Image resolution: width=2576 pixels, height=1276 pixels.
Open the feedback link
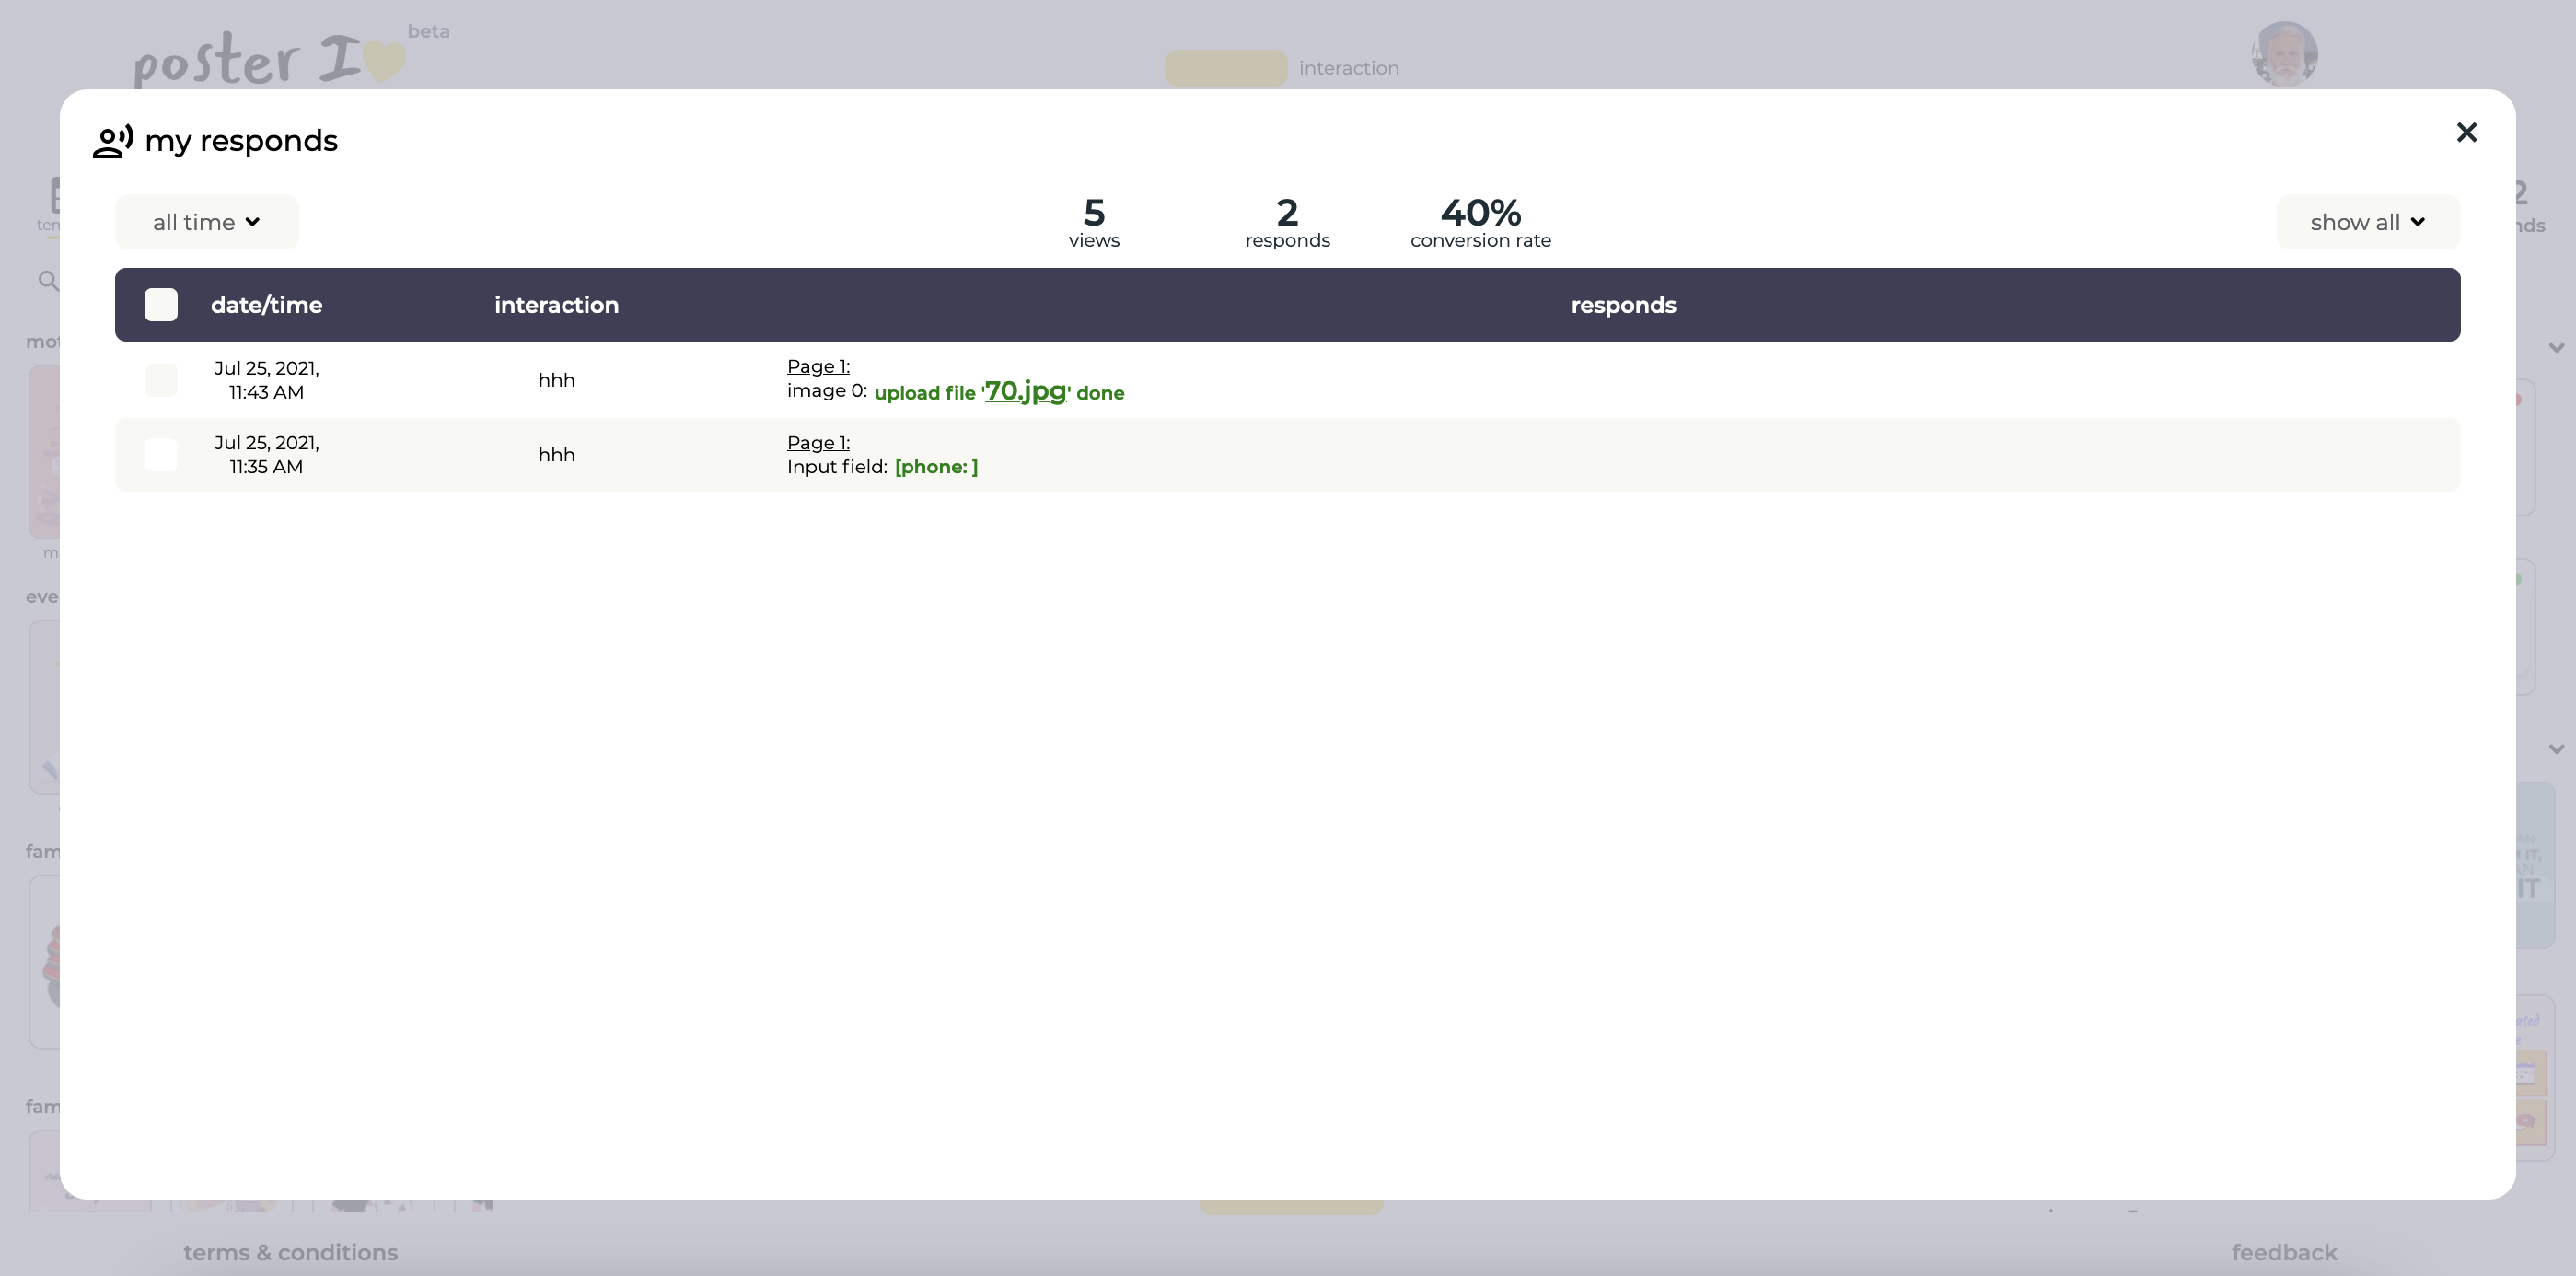point(2284,1252)
